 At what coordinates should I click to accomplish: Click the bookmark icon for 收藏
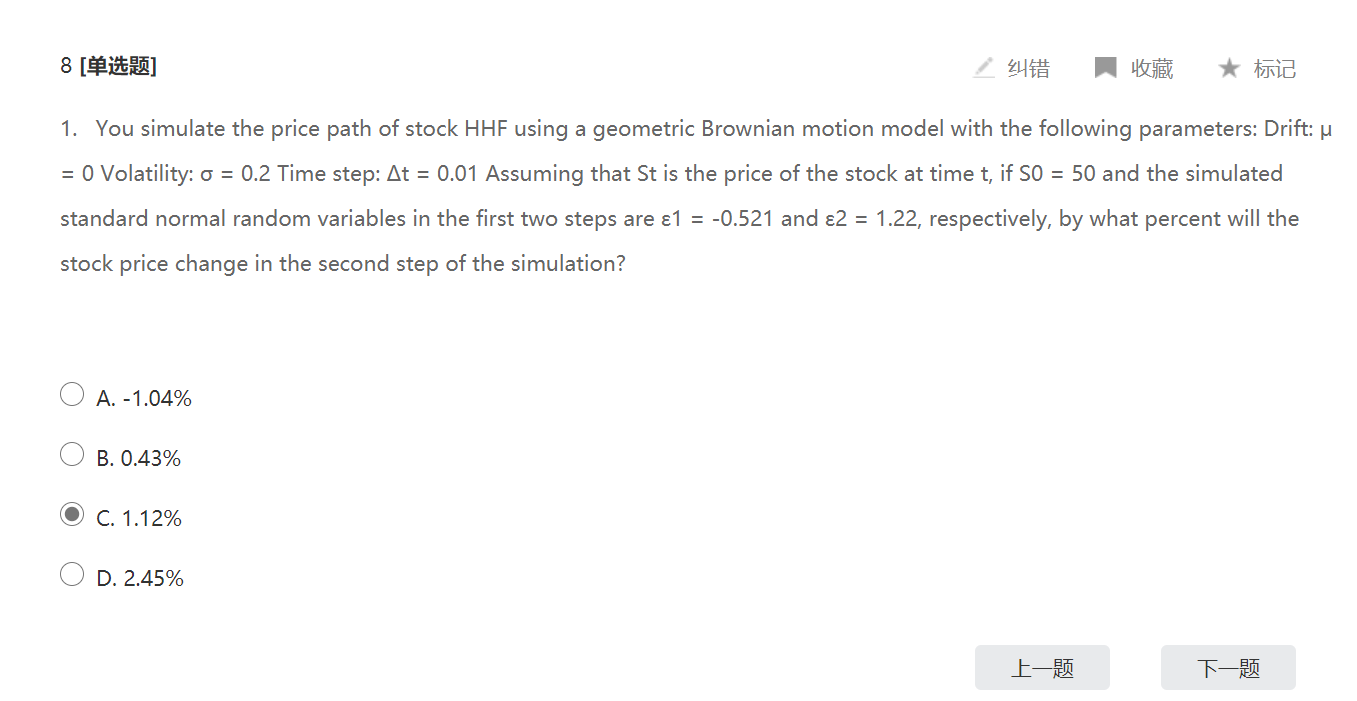[1105, 68]
